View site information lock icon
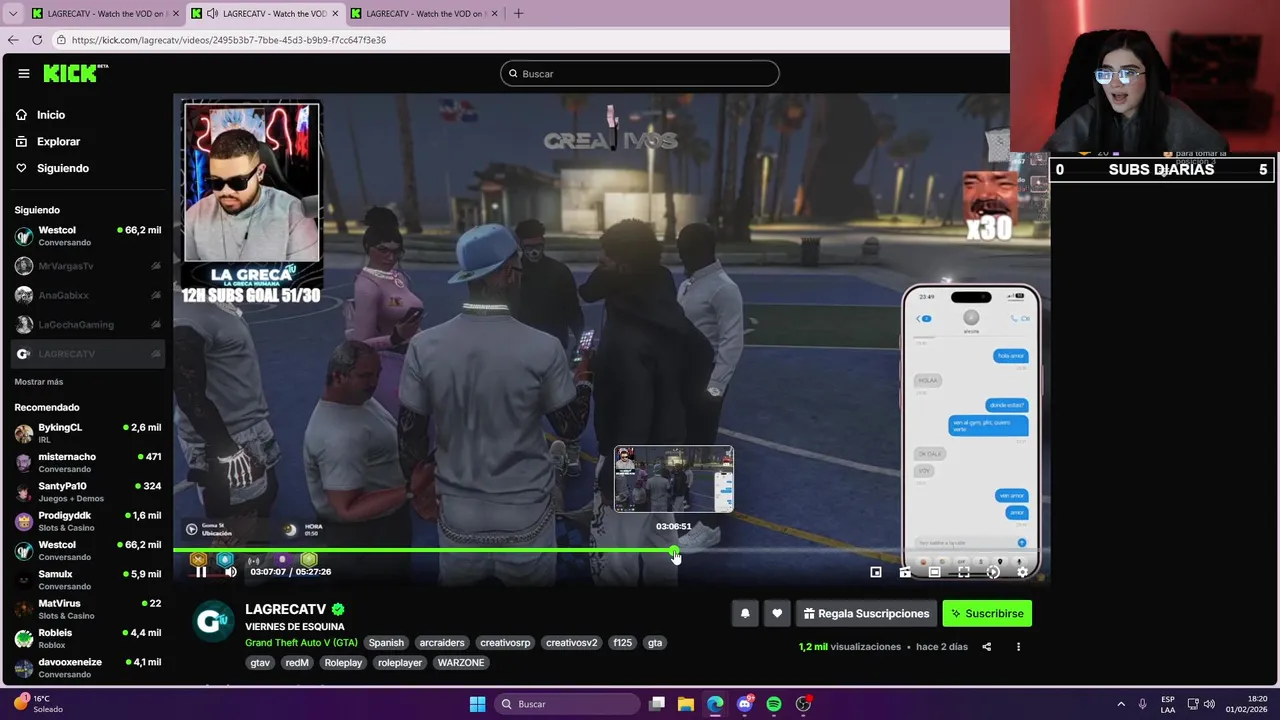This screenshot has height=720, width=1280. 61,40
